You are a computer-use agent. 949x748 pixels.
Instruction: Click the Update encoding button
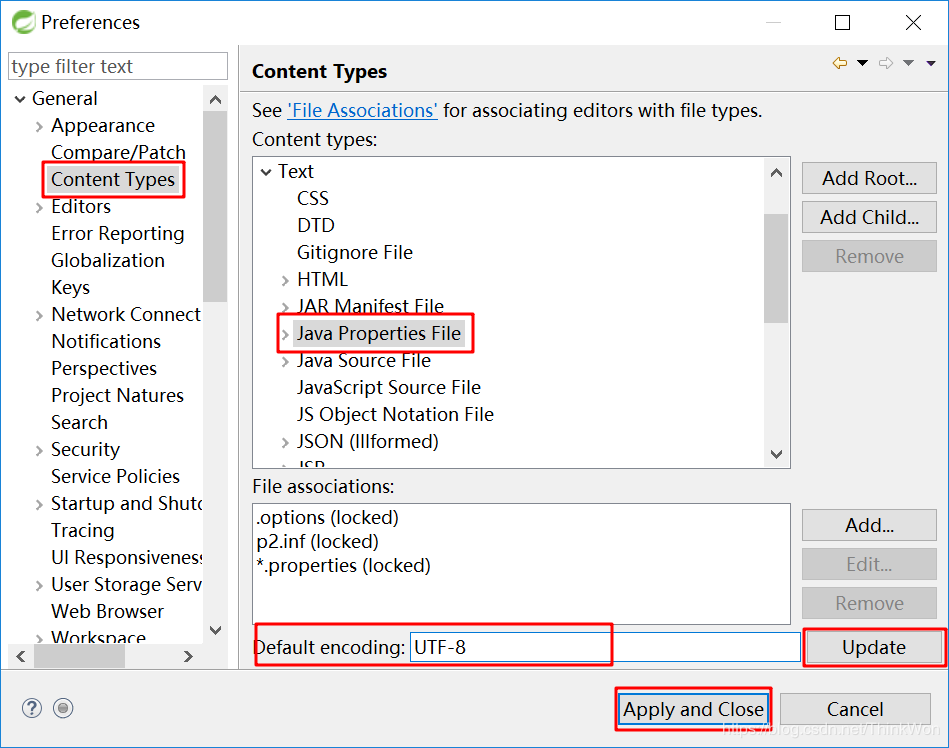tap(874, 648)
